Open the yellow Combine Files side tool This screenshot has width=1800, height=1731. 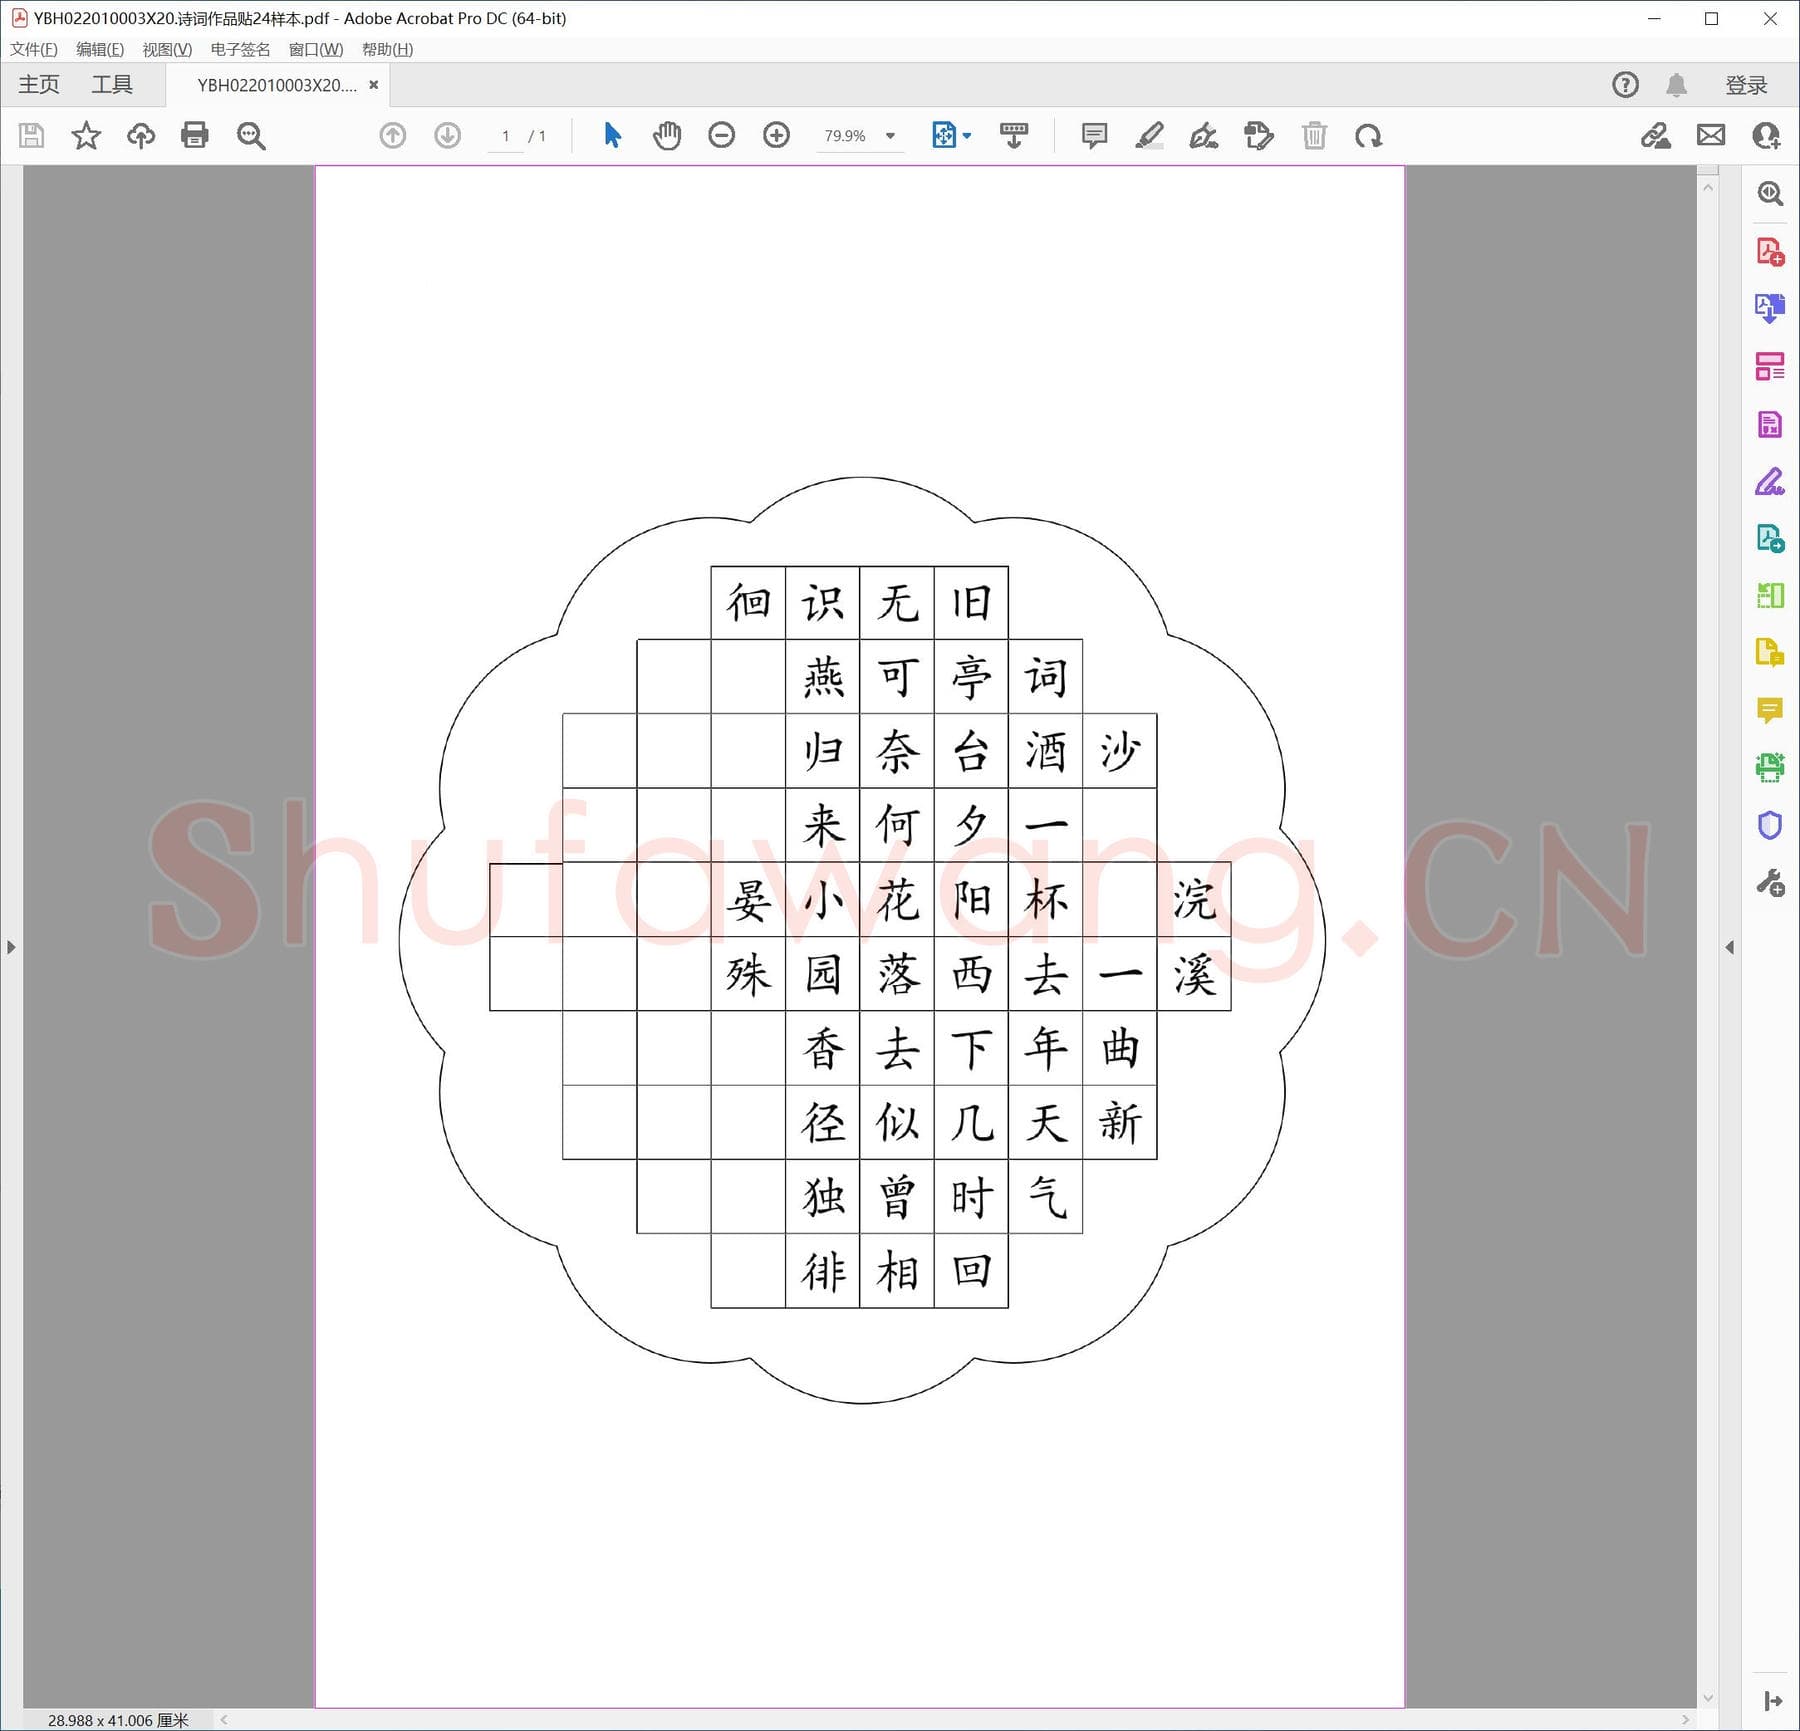click(1770, 653)
